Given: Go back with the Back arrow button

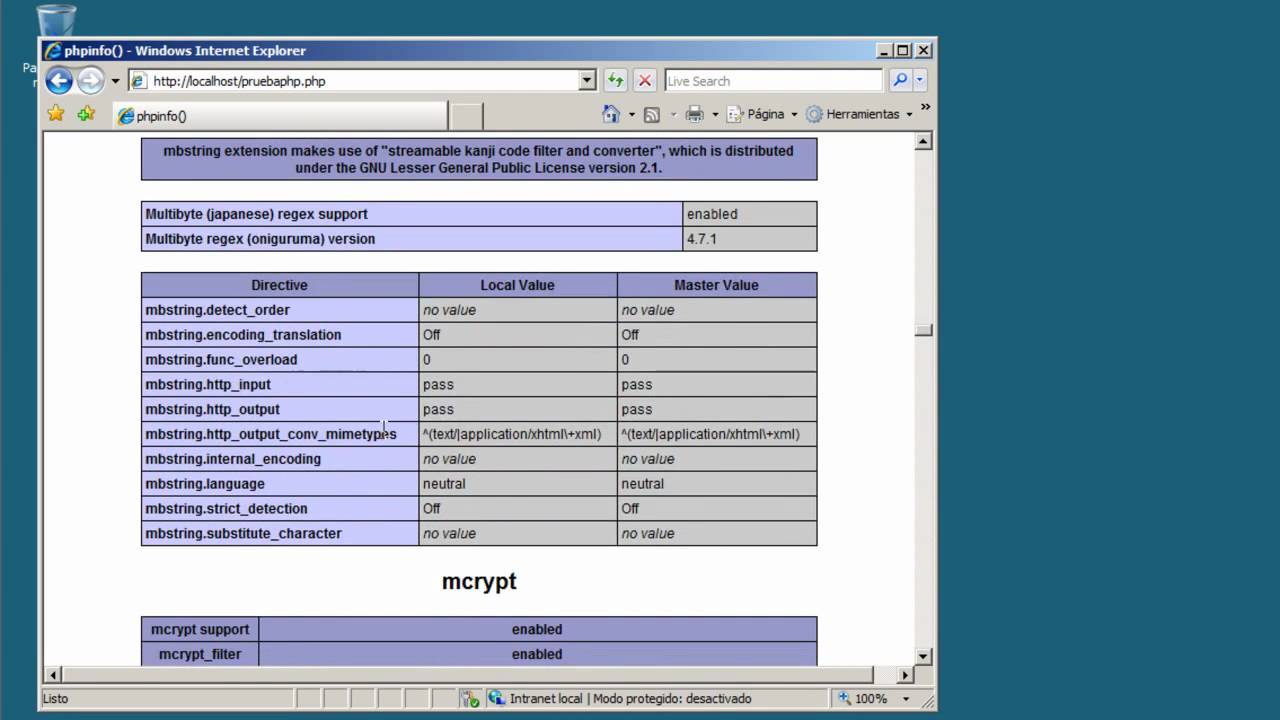Looking at the screenshot, I should tap(59, 81).
